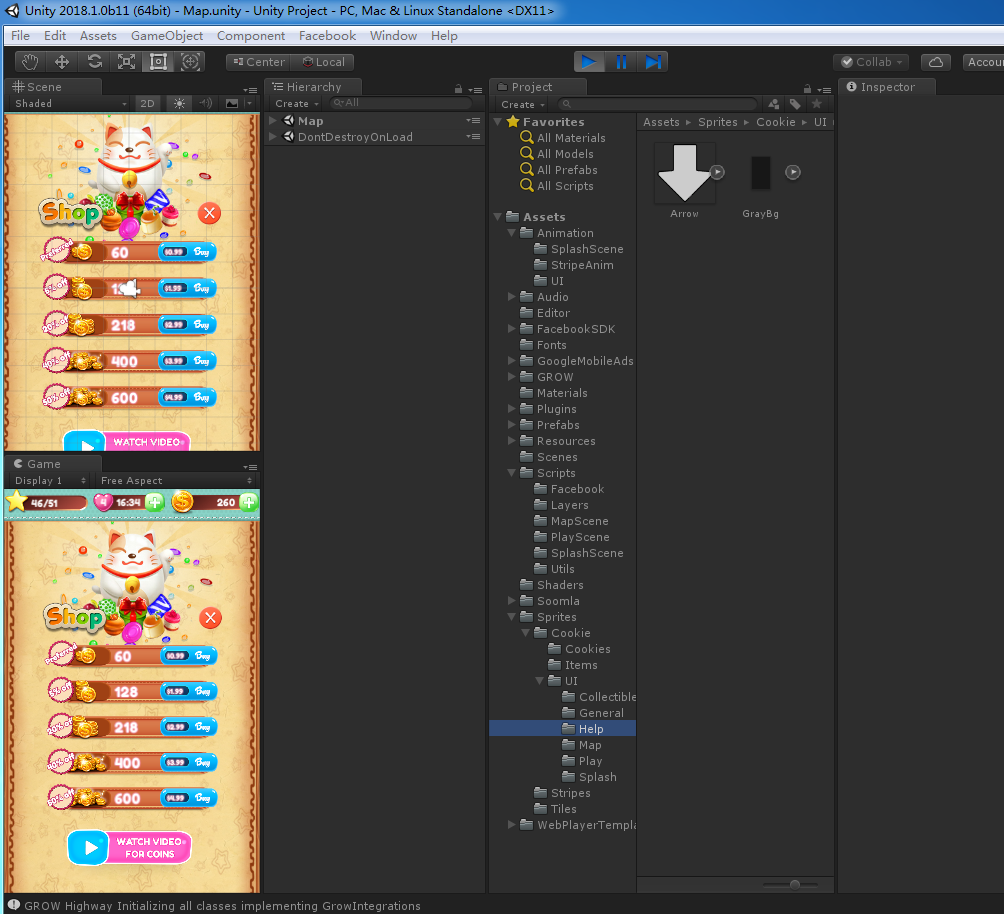Switch to the Inspector tab
This screenshot has height=914, width=1004.
887,87
